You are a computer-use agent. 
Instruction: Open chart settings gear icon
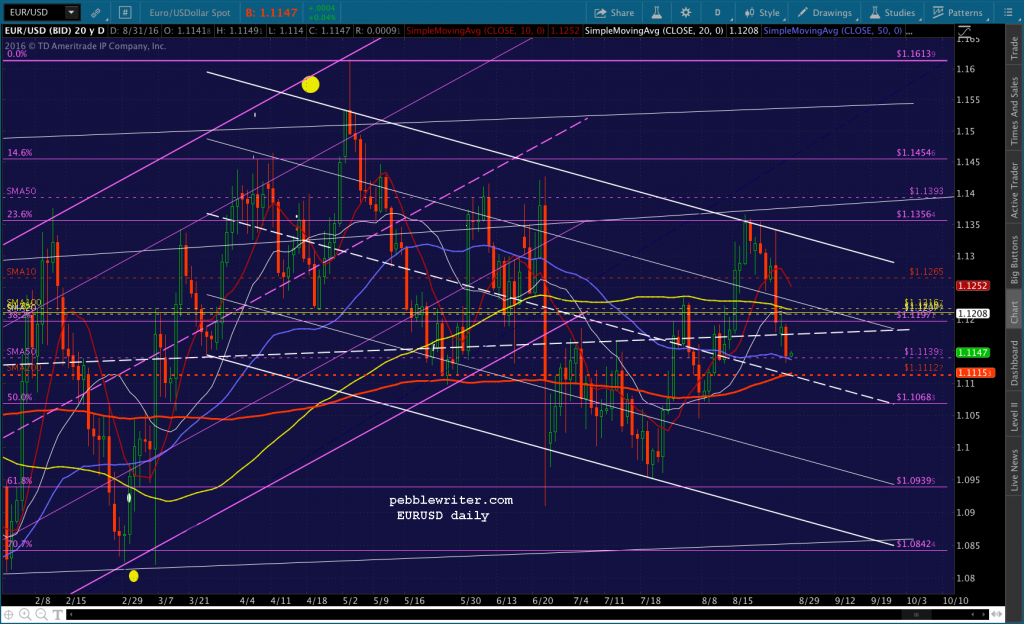(x=686, y=12)
